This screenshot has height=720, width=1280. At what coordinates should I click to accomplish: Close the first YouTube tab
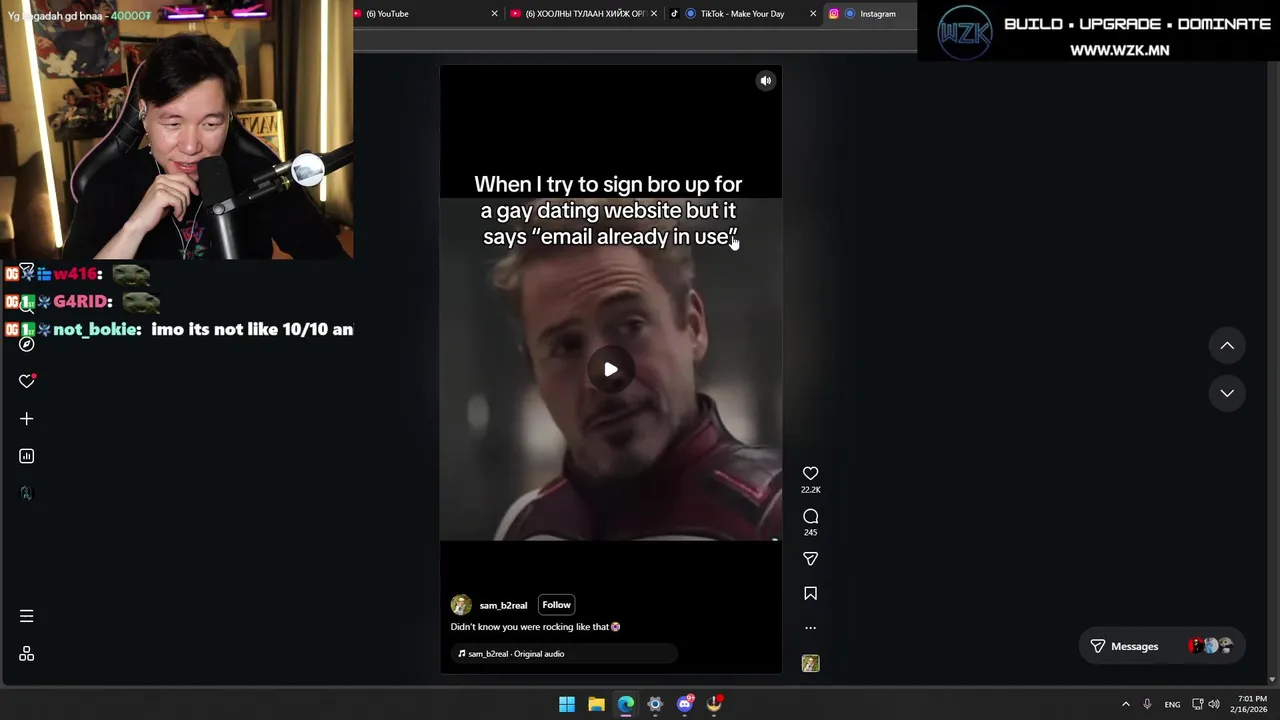click(x=494, y=14)
